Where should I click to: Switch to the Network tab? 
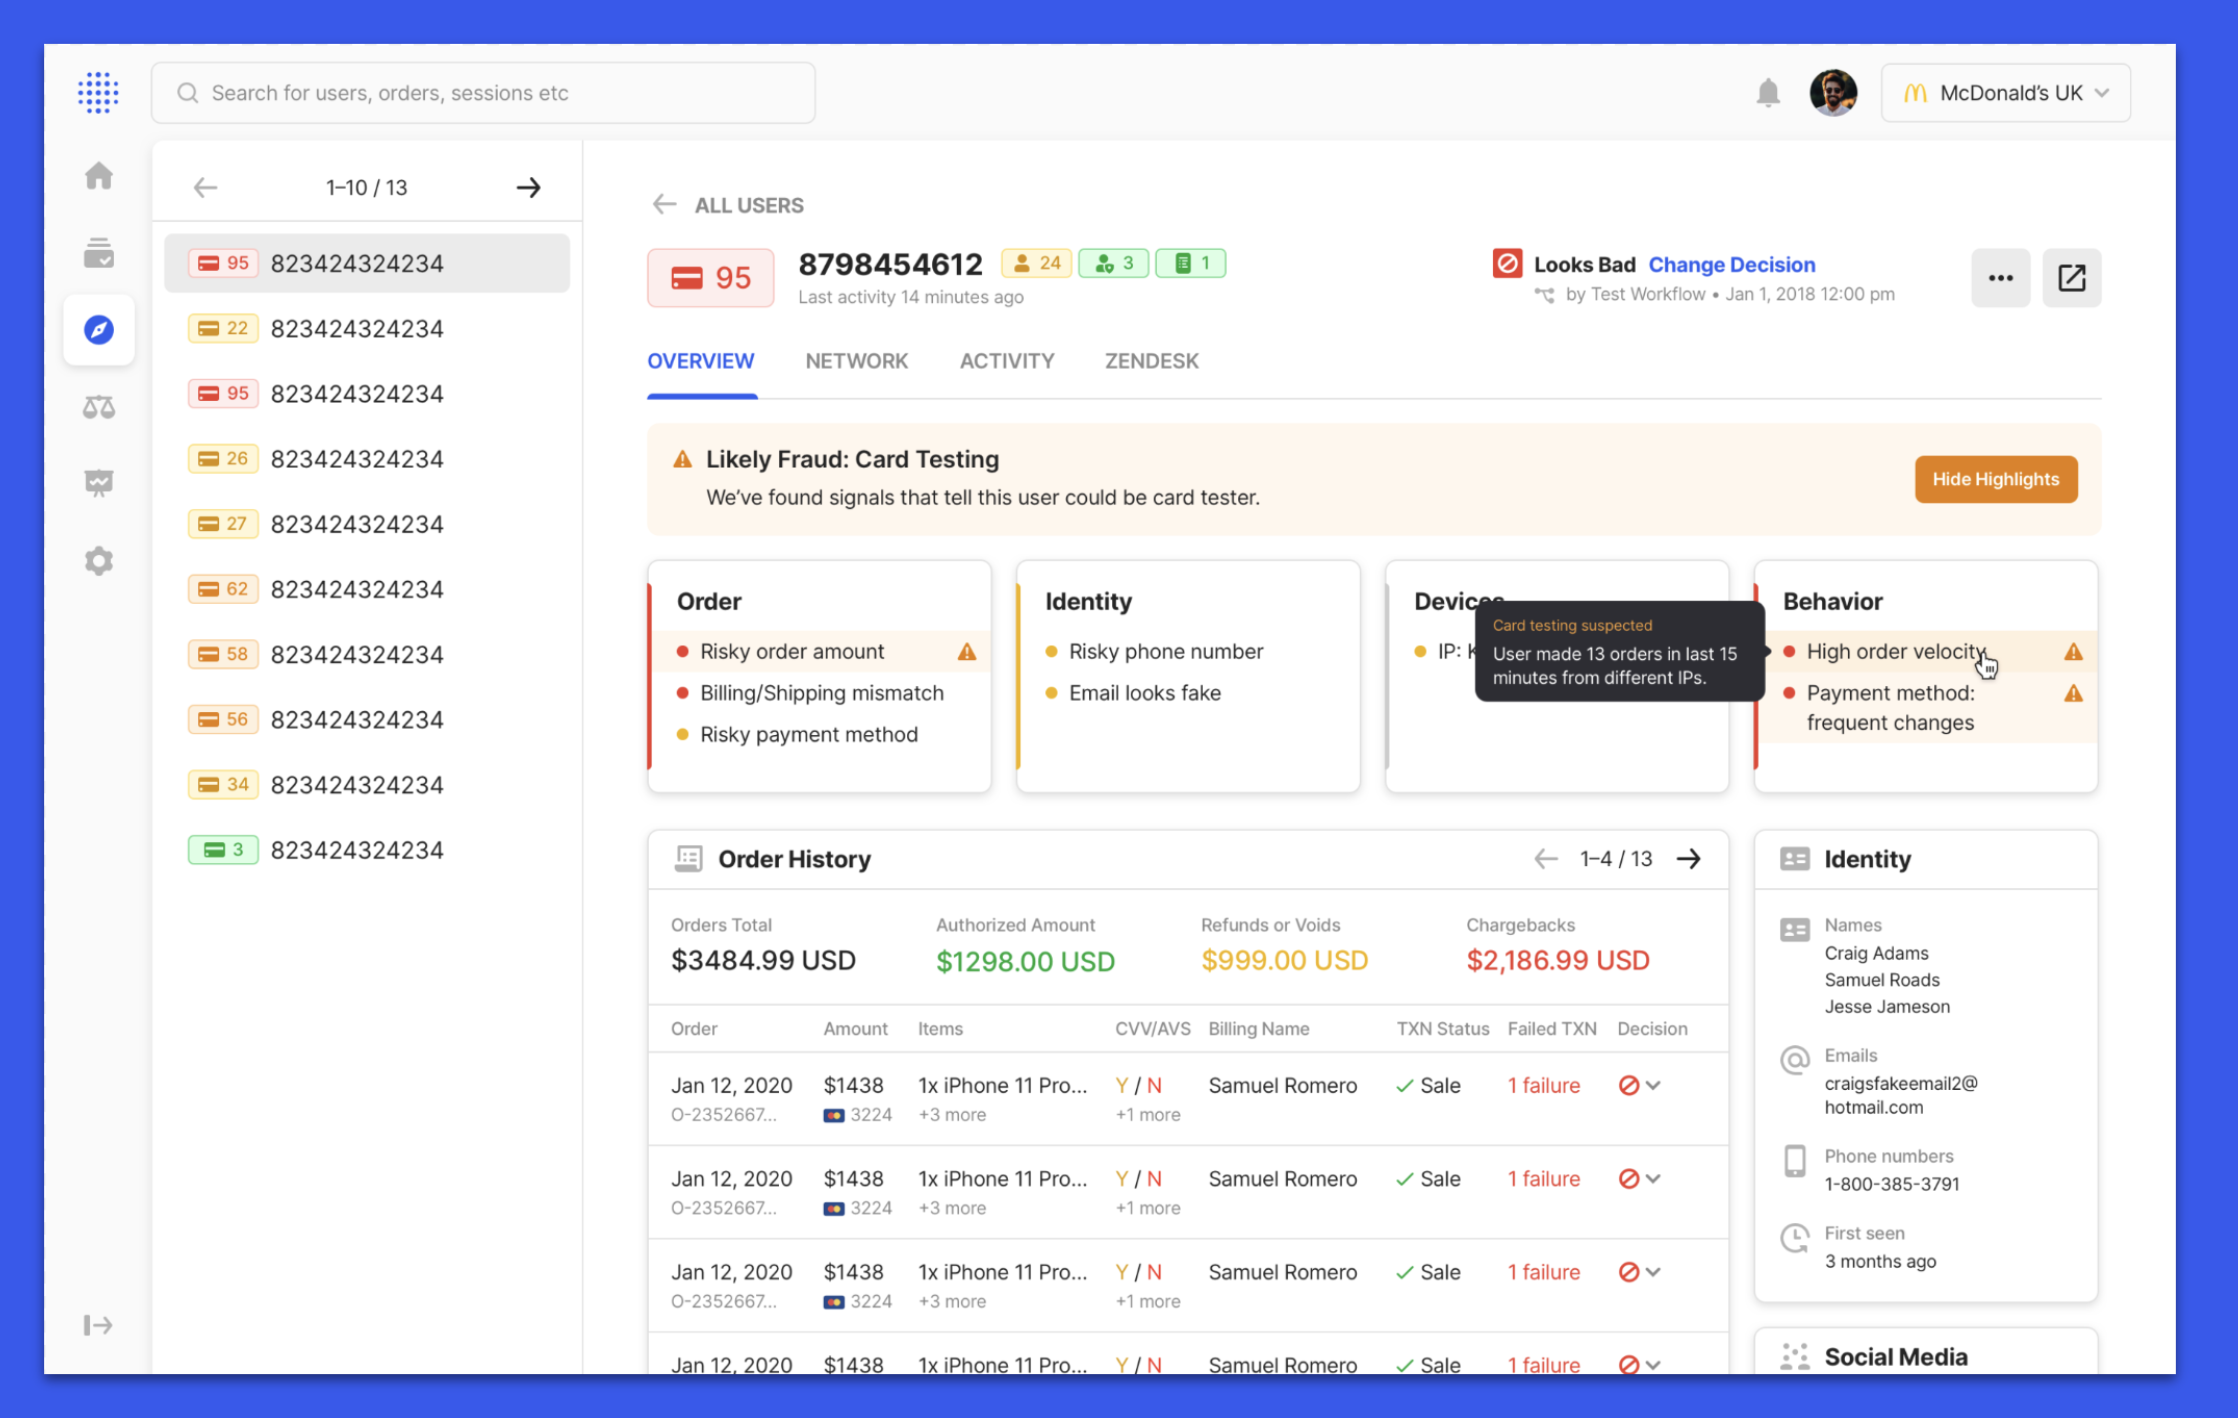[856, 361]
